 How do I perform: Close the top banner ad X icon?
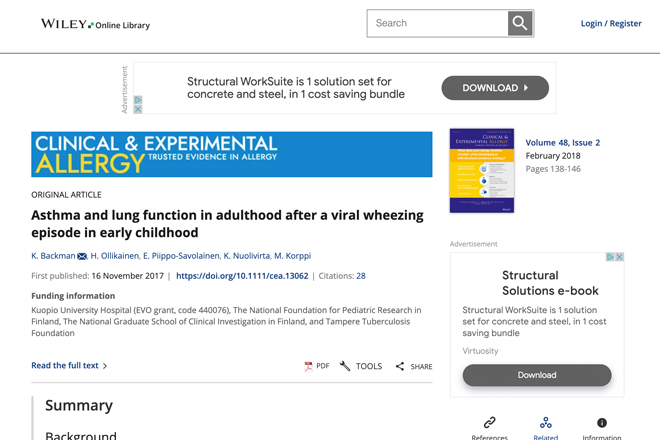tap(138, 109)
